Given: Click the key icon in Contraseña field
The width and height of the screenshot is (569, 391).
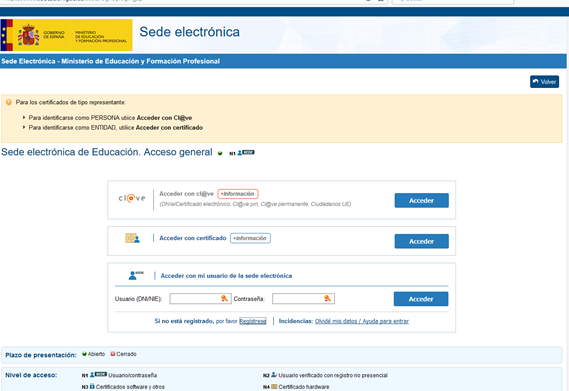Looking at the screenshot, I should [327, 298].
